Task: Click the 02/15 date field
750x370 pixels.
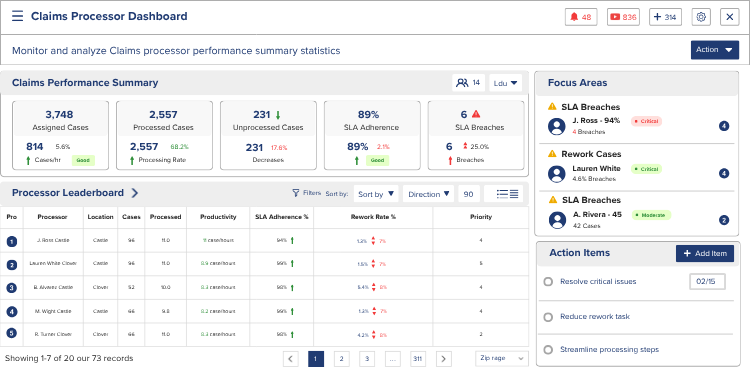Action: click(707, 282)
